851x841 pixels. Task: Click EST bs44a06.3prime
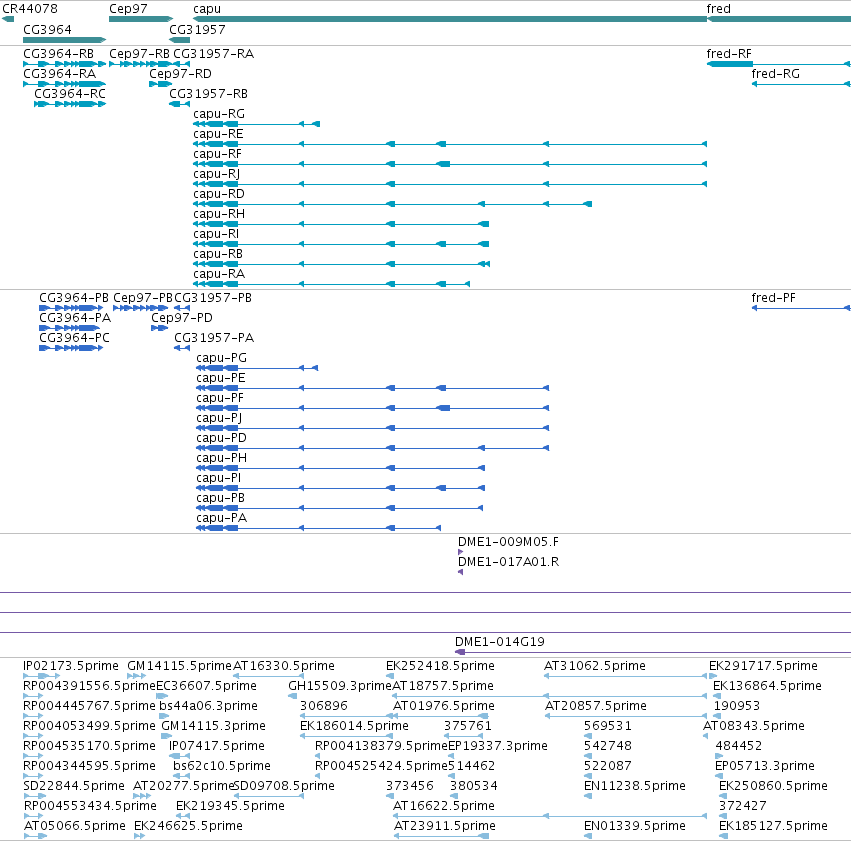click(164, 716)
